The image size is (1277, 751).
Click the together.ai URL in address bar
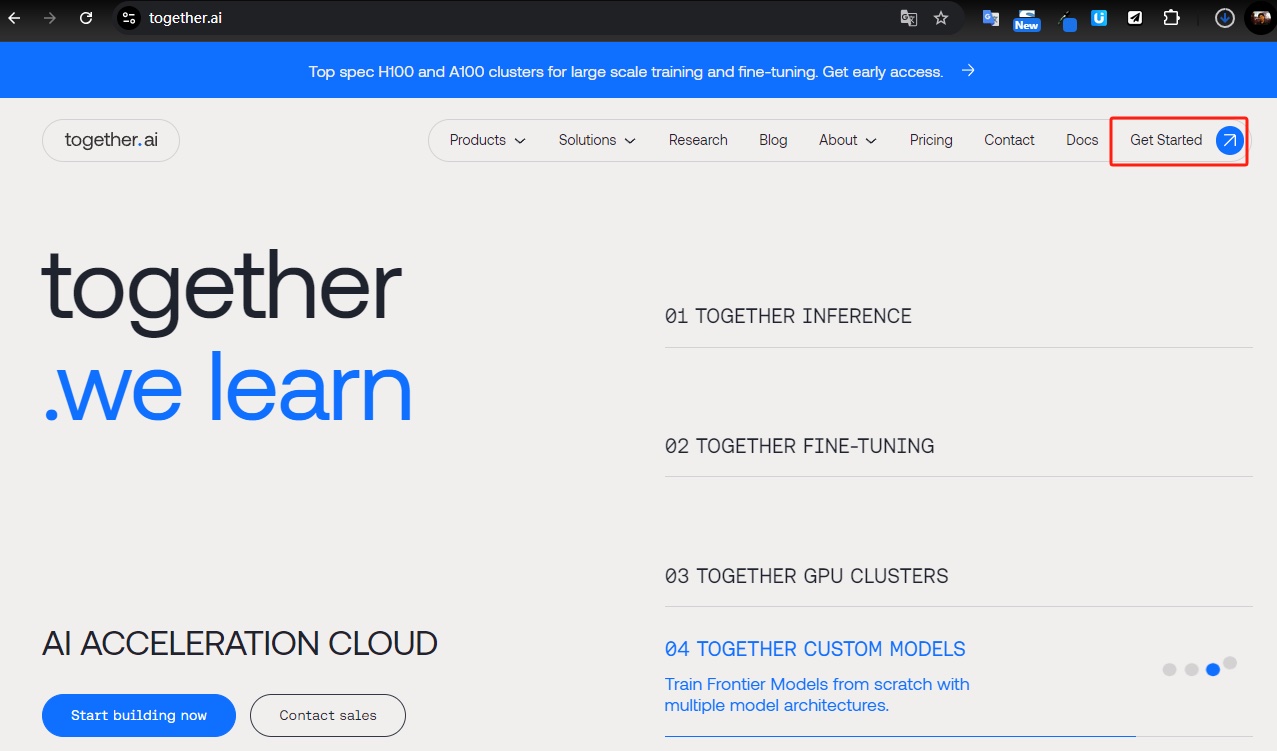click(x=185, y=18)
